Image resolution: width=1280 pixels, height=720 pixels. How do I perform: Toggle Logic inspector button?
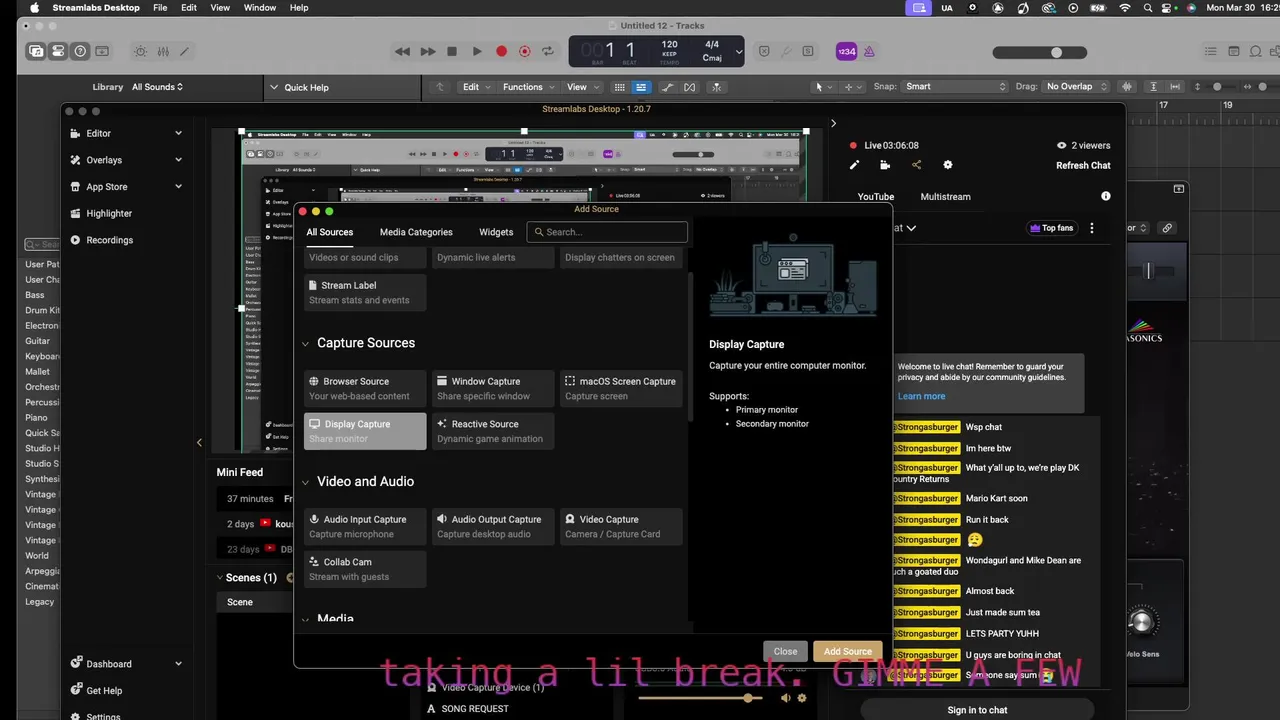(58, 51)
